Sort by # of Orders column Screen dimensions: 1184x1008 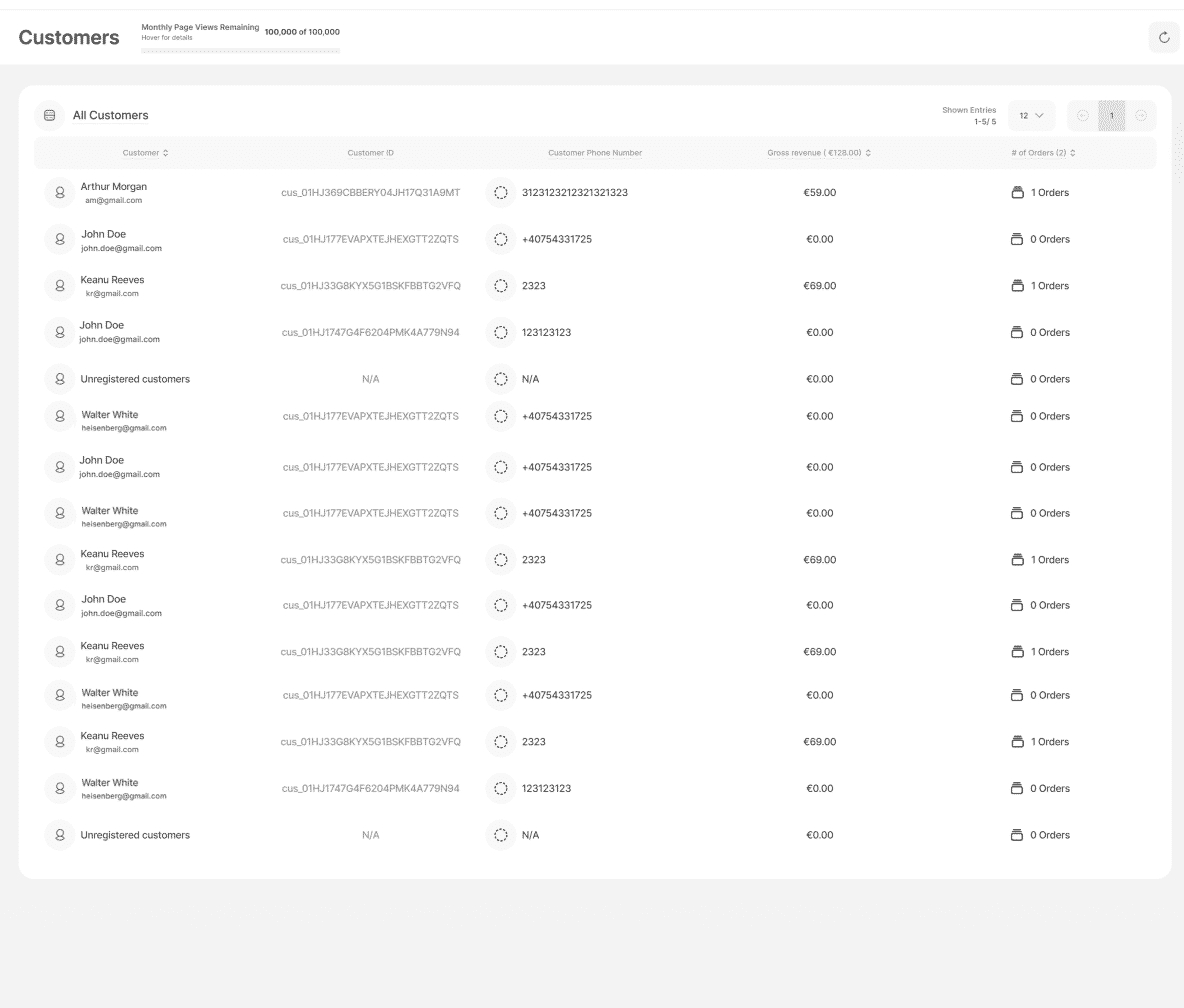1044,153
